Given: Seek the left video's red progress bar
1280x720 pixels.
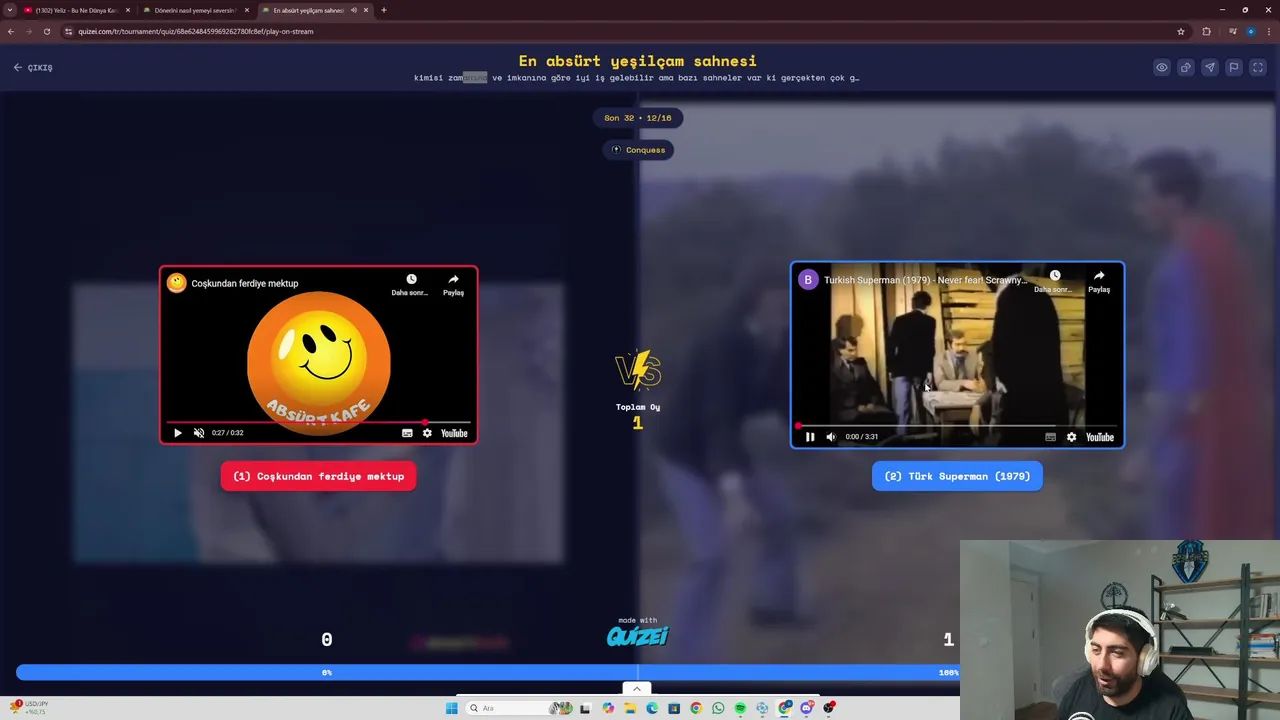Looking at the screenshot, I should (x=318, y=423).
